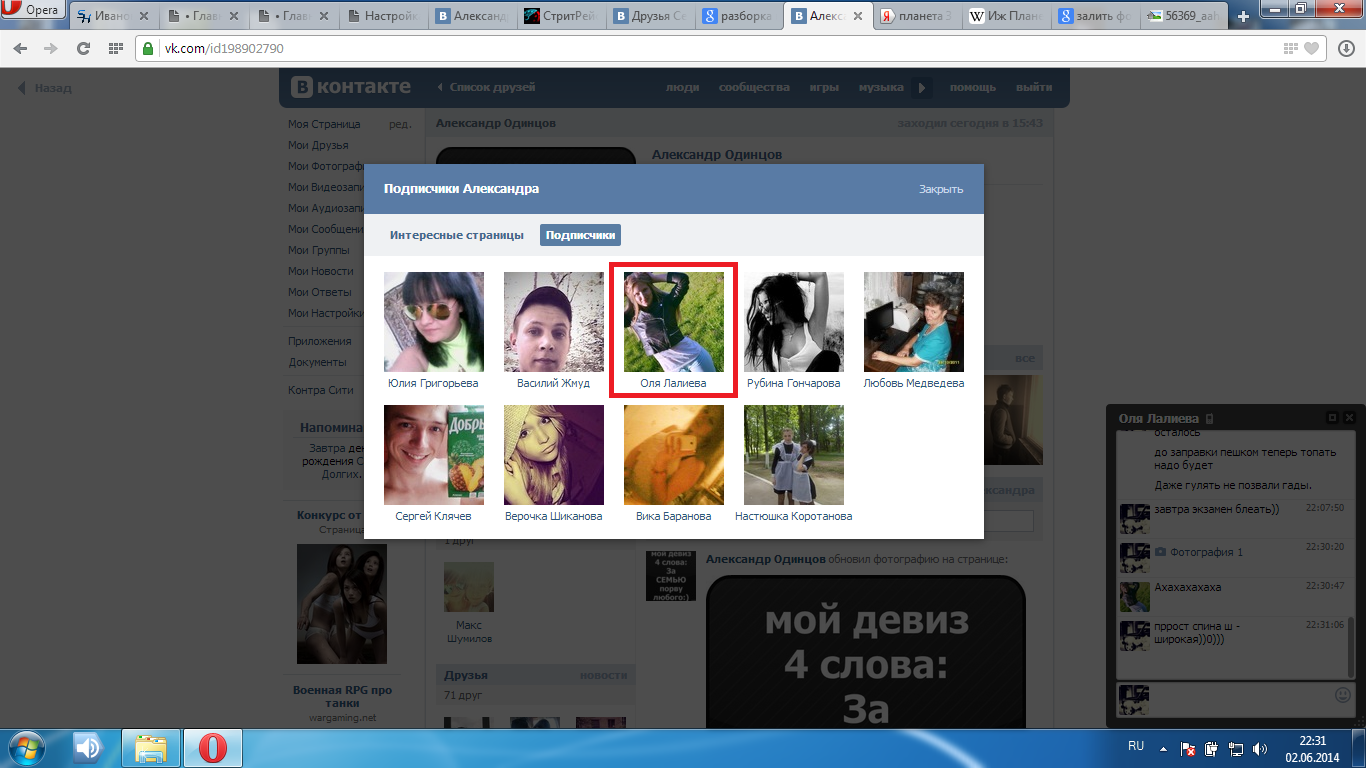Click the VKontakte logo in the header
Screen dimensions: 1366x768
pos(351,87)
